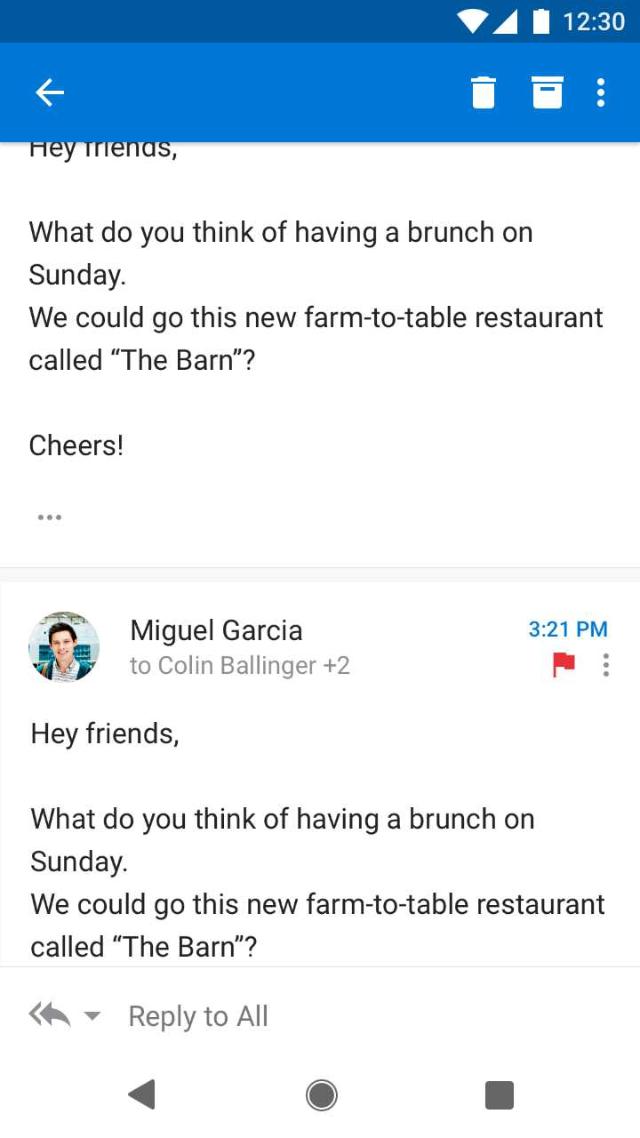Tap Reply to All
640x1138 pixels.
point(197,1015)
